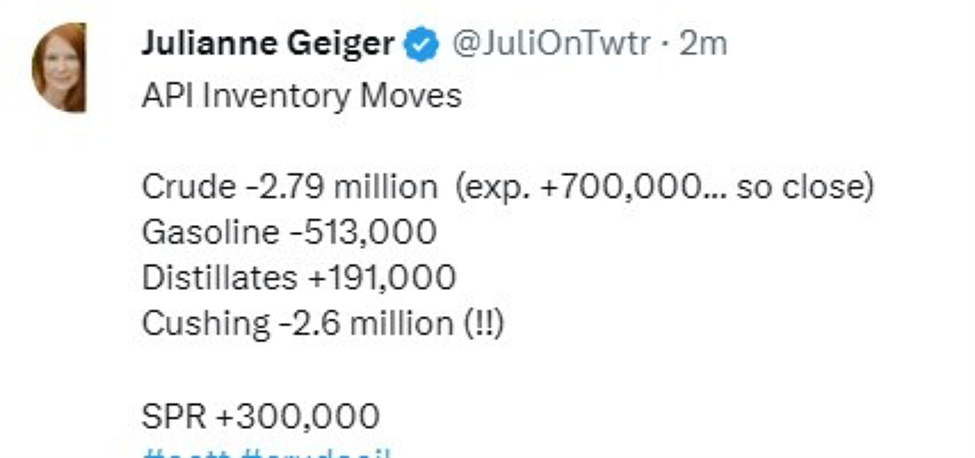Click Julianne Geiger's profile avatar photo
Screen dimensions: 975x458
click(x=58, y=67)
